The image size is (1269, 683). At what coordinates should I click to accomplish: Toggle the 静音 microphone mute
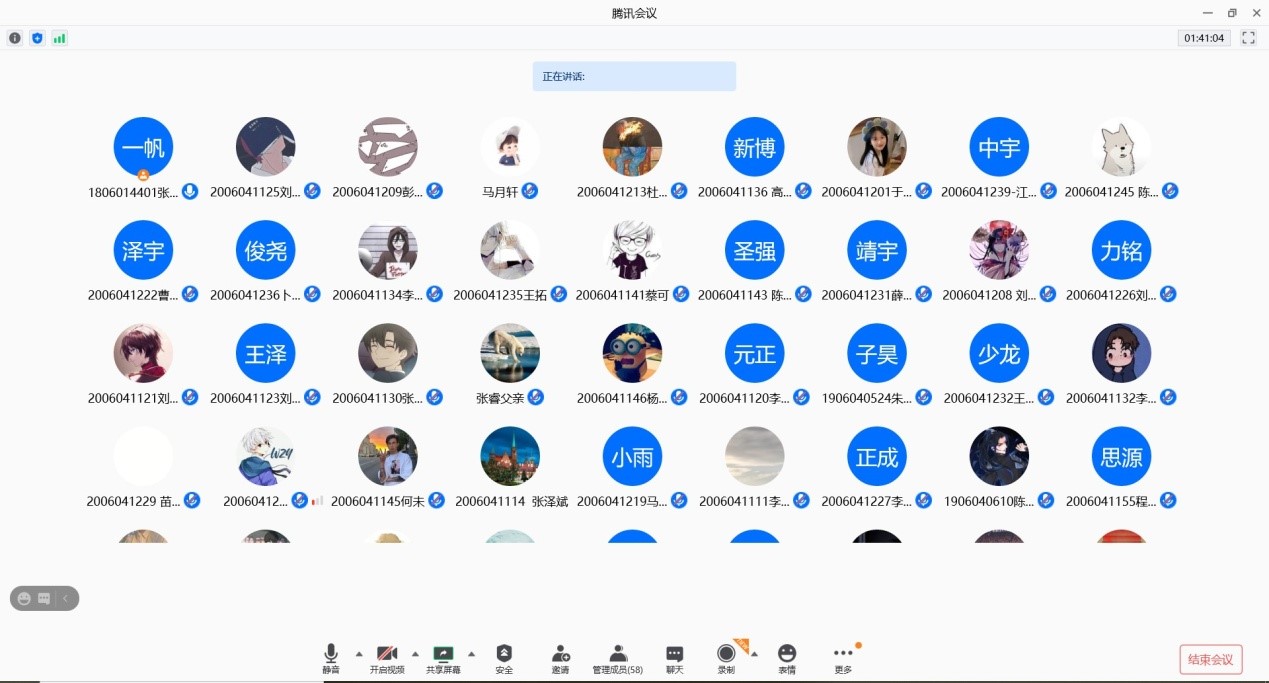point(331,657)
